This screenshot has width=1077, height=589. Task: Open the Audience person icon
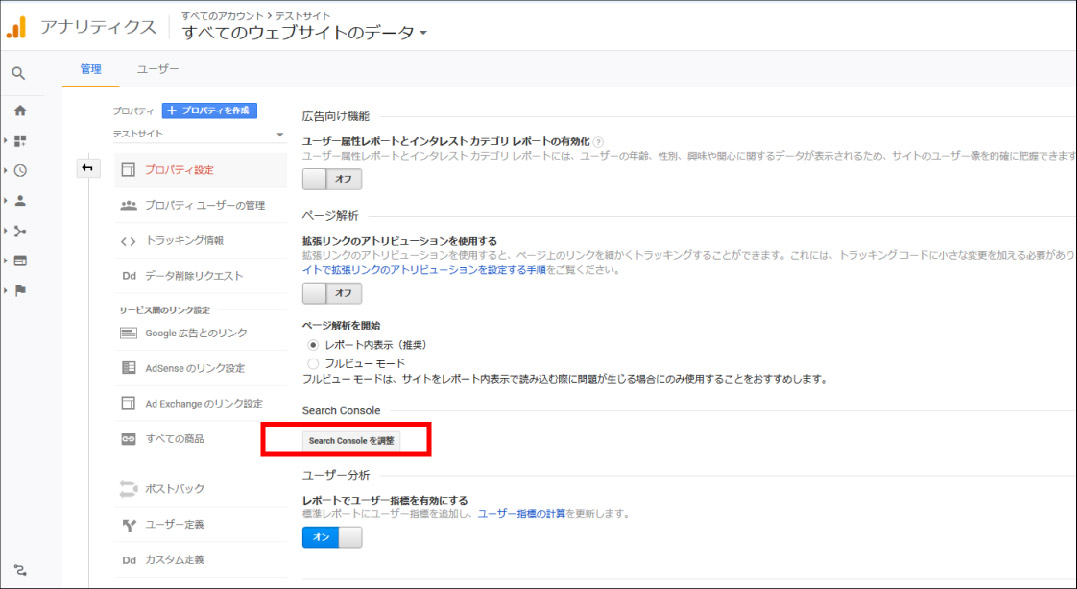point(20,201)
